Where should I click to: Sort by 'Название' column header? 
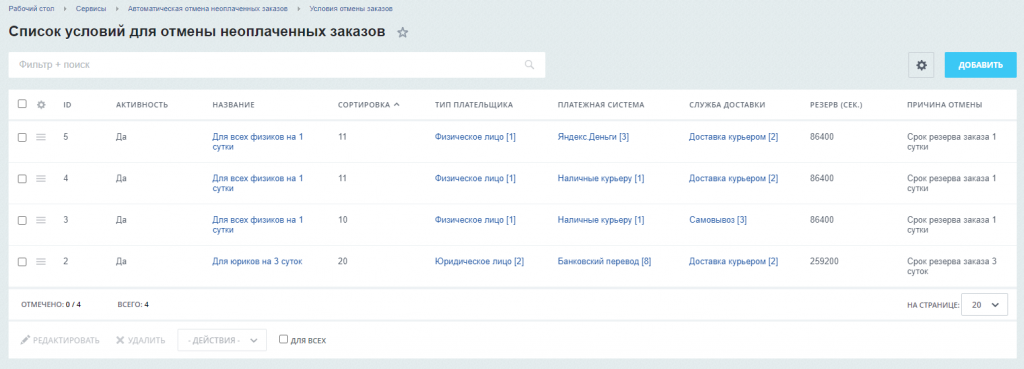233,104
